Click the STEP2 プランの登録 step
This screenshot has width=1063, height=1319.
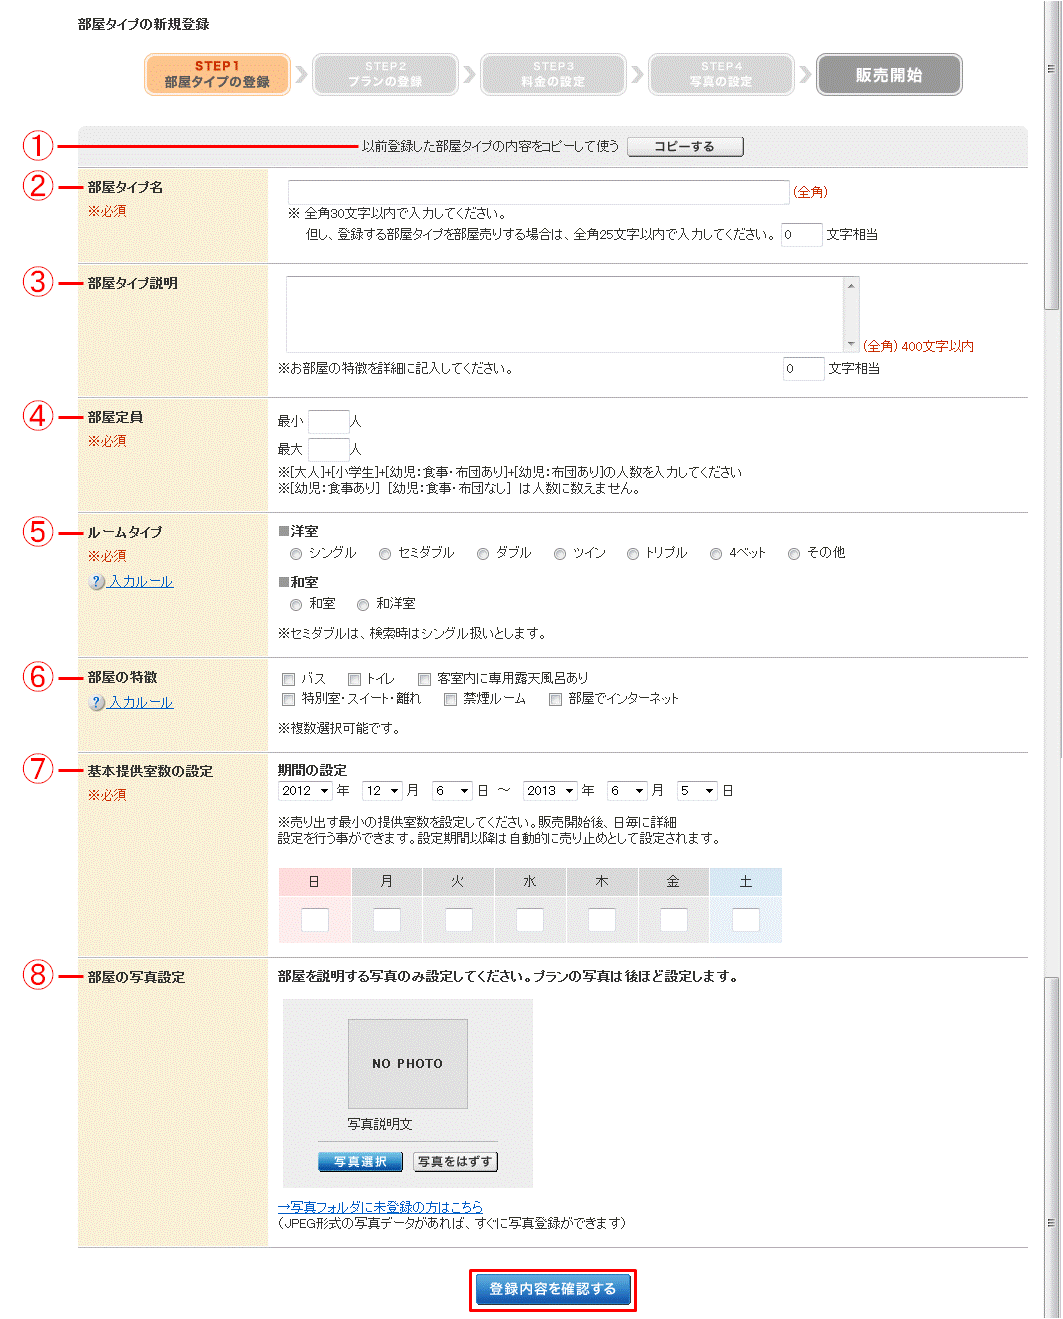click(x=385, y=74)
